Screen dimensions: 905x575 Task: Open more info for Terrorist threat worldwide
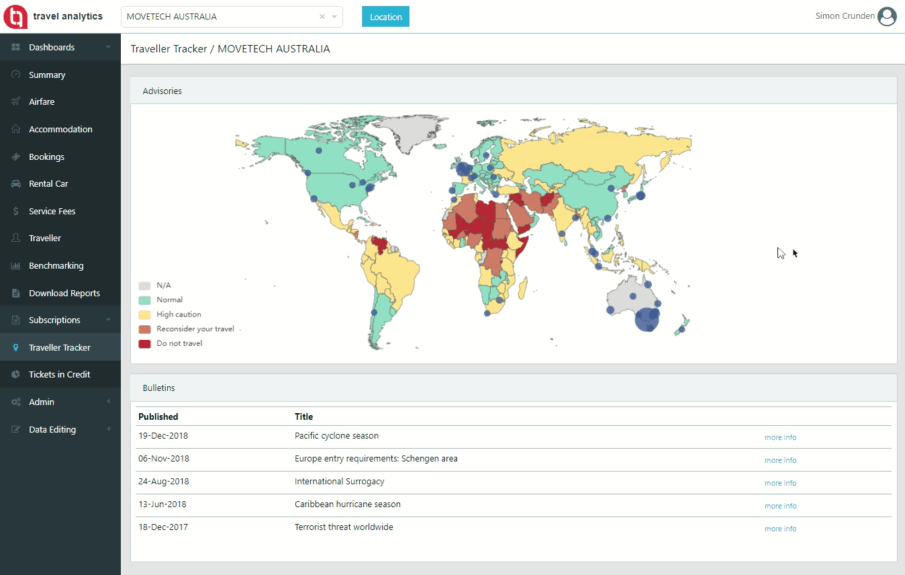coord(780,528)
